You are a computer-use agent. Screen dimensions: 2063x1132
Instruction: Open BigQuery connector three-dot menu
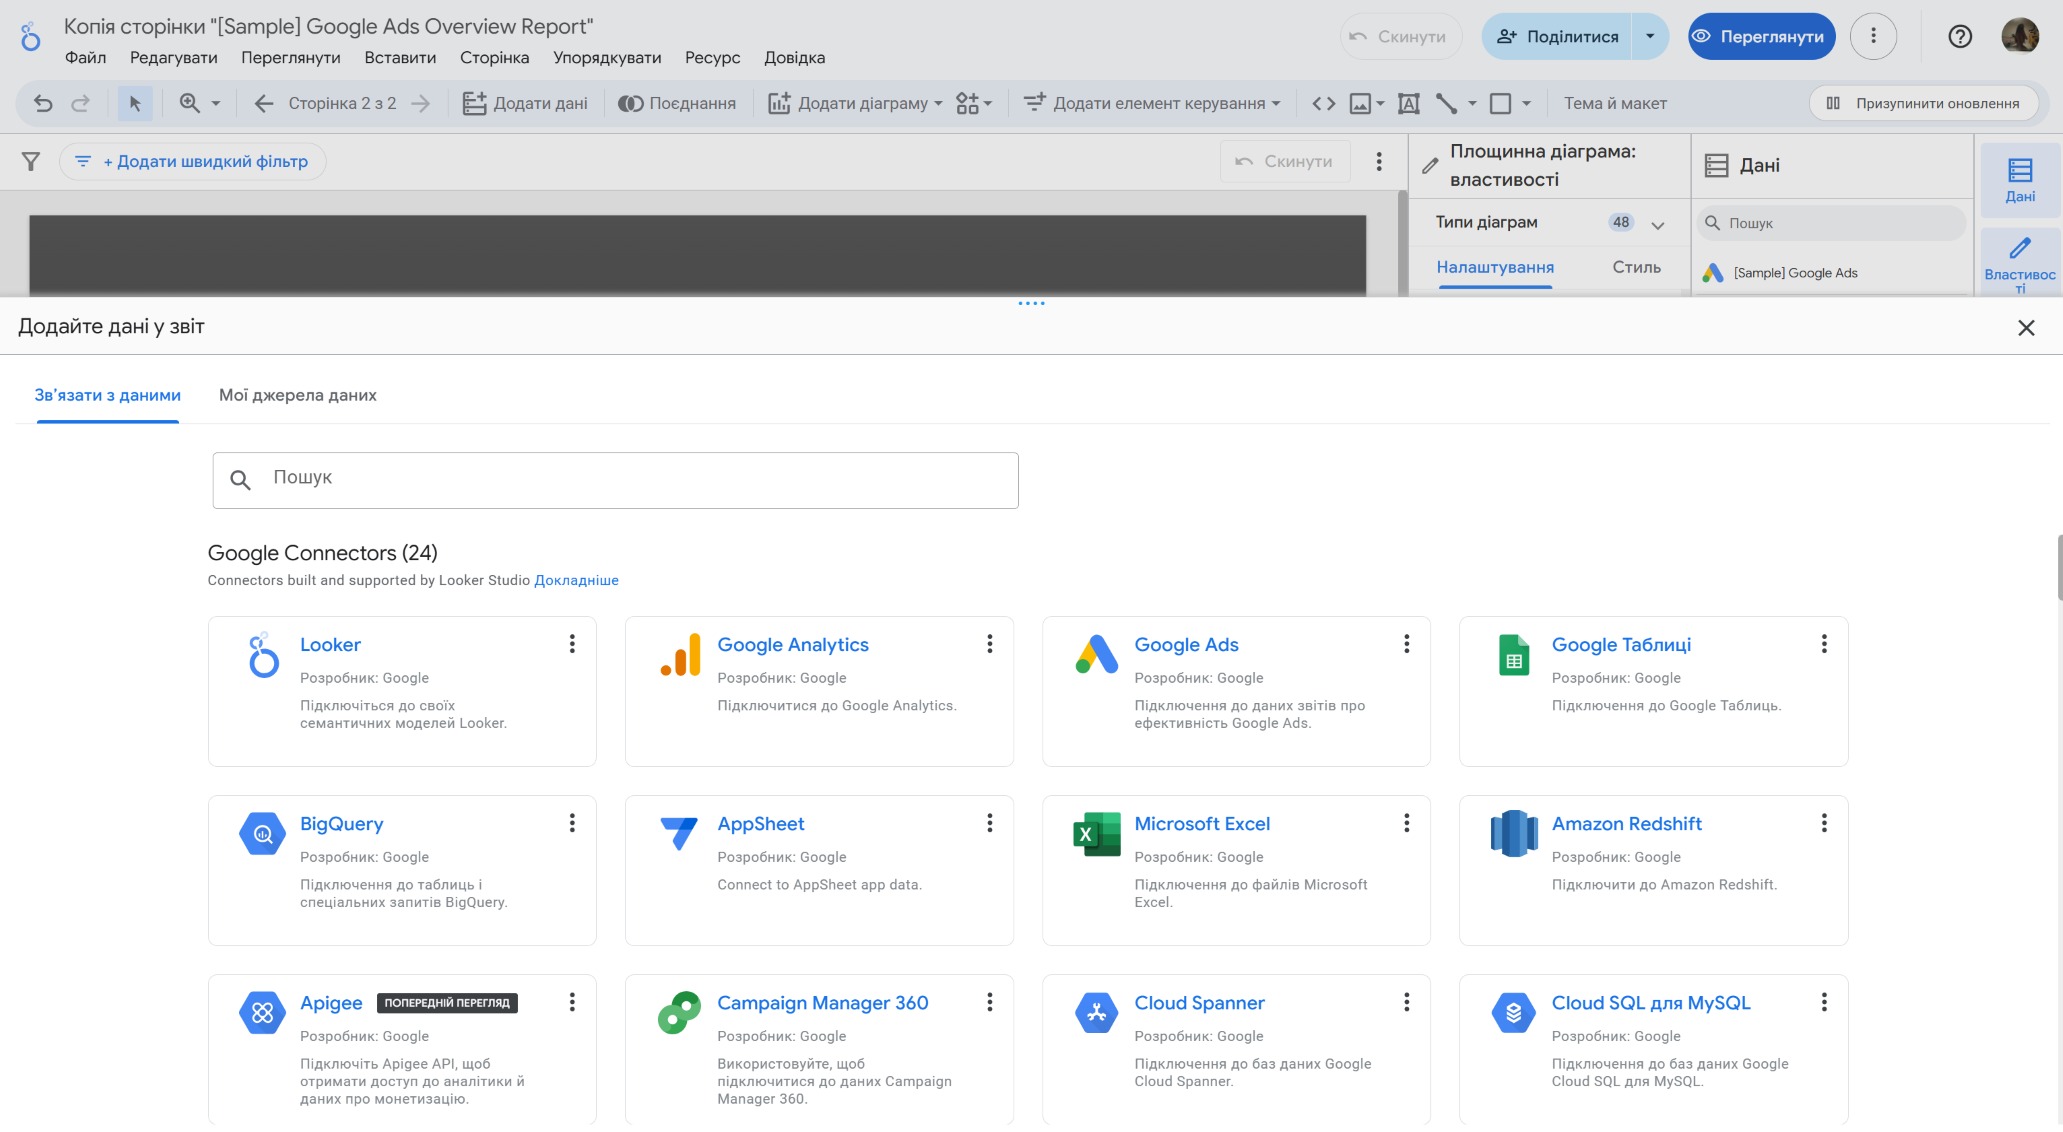coord(572,823)
